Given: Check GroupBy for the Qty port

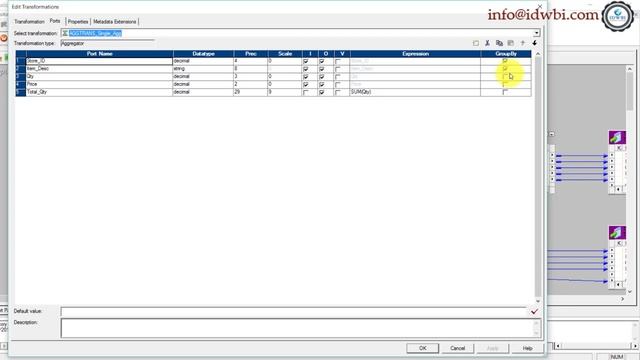Looking at the screenshot, I should [x=505, y=76].
